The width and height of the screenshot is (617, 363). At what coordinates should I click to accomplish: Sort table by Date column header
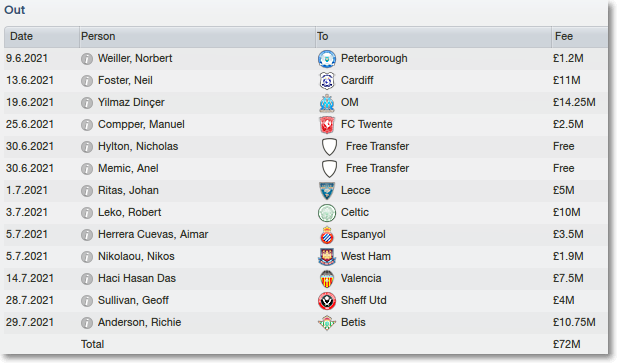click(42, 37)
